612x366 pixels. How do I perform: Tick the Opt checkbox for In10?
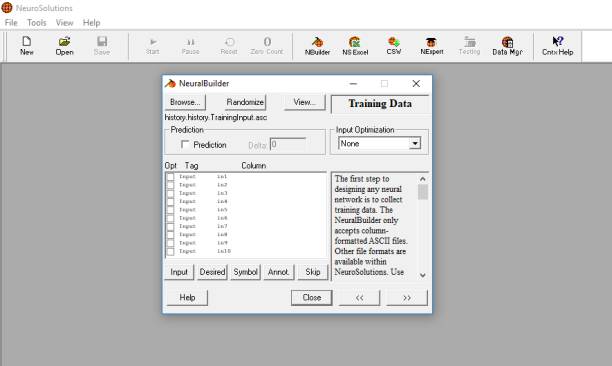(x=170, y=251)
